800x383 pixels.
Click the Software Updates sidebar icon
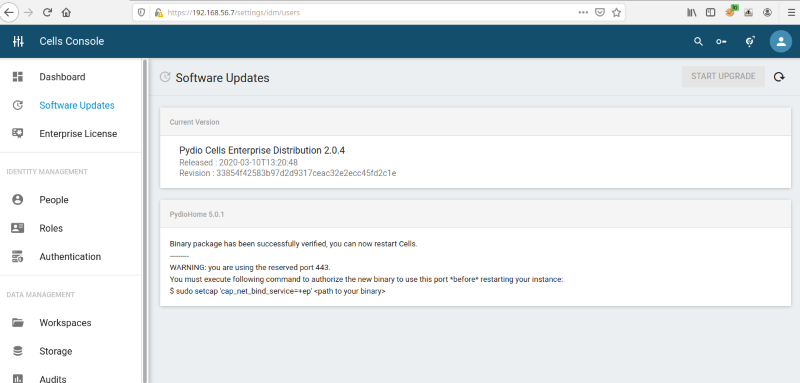point(18,106)
